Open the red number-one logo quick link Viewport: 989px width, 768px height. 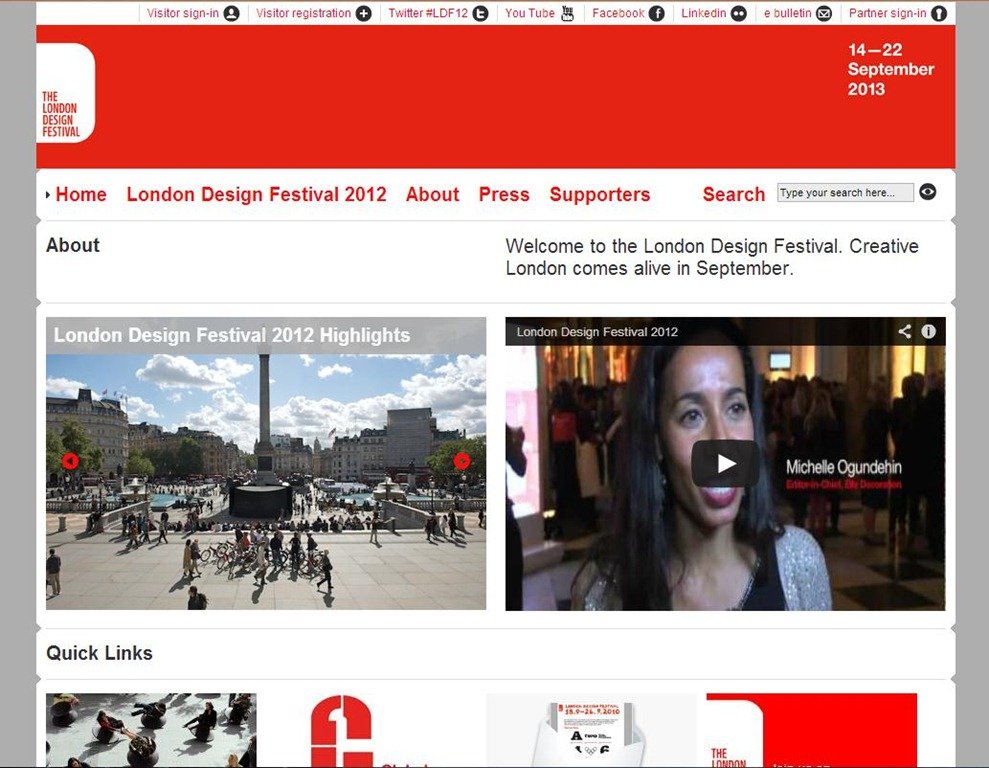pos(341,730)
